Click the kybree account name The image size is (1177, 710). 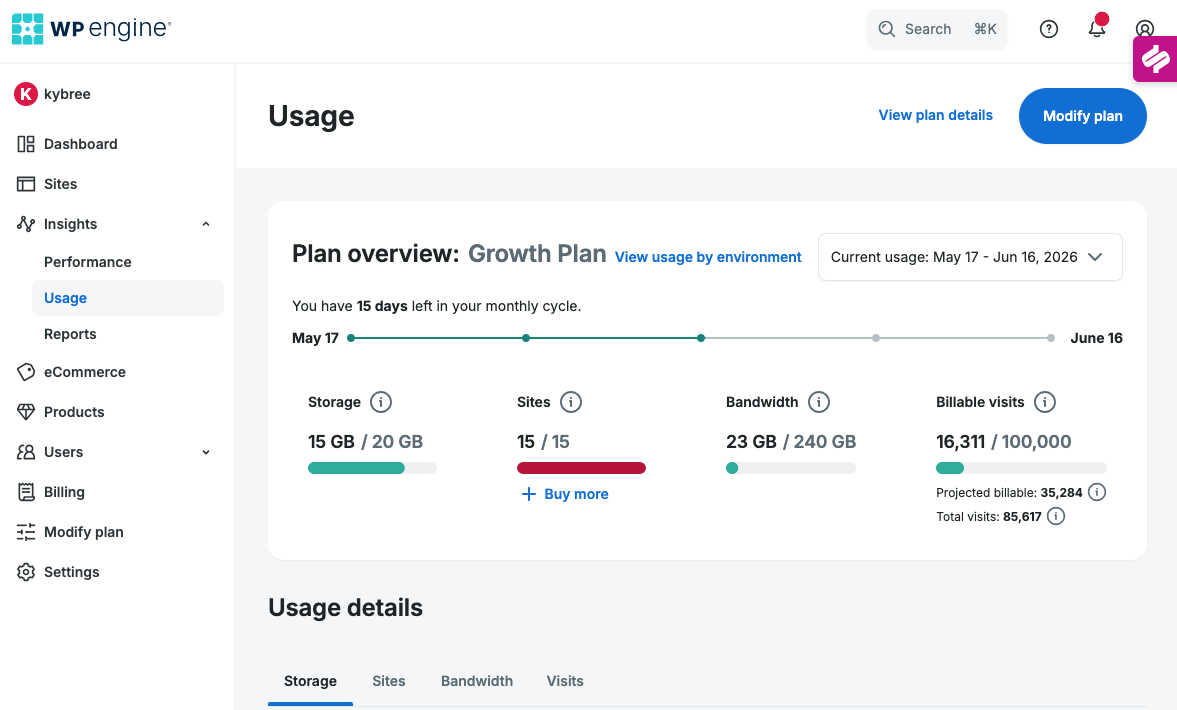(67, 94)
